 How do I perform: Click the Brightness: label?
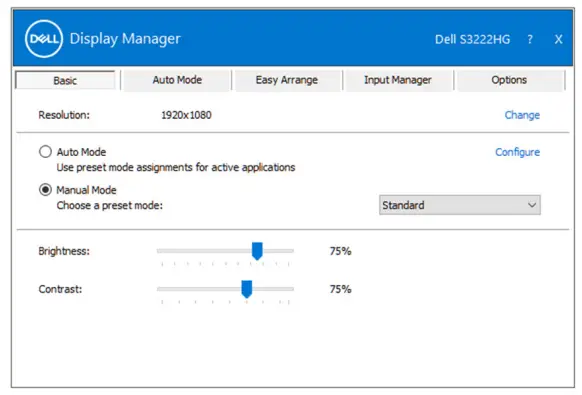pos(64,251)
